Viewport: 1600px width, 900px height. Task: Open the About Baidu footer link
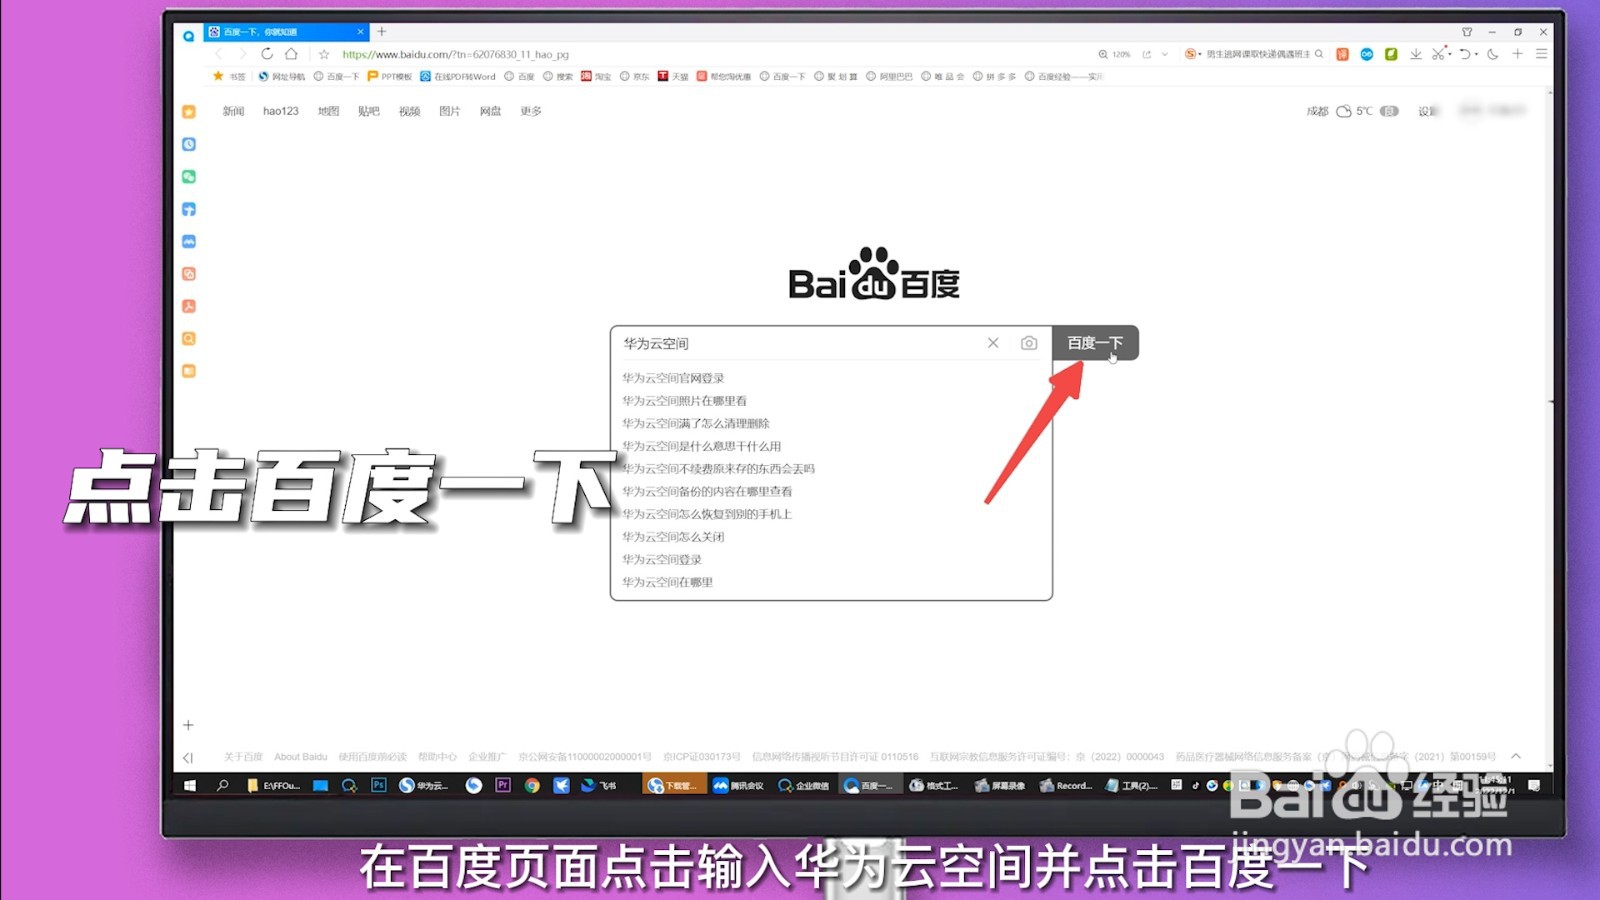(x=301, y=757)
